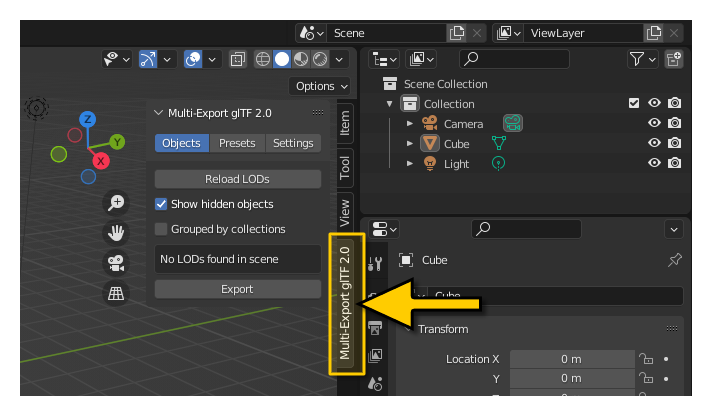Click the Reload LODs button
The image size is (712, 416).
coord(237,179)
